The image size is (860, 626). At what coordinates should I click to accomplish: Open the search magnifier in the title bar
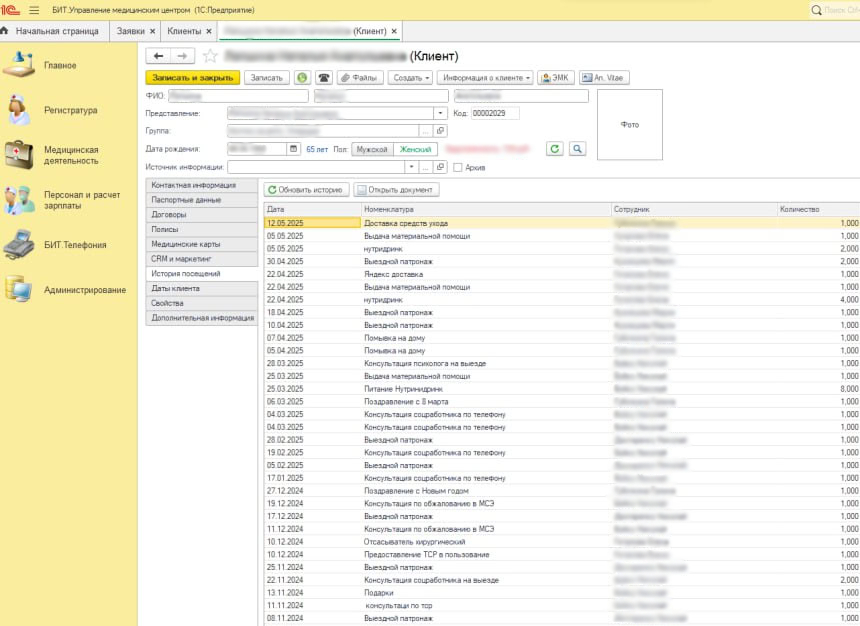(816, 10)
